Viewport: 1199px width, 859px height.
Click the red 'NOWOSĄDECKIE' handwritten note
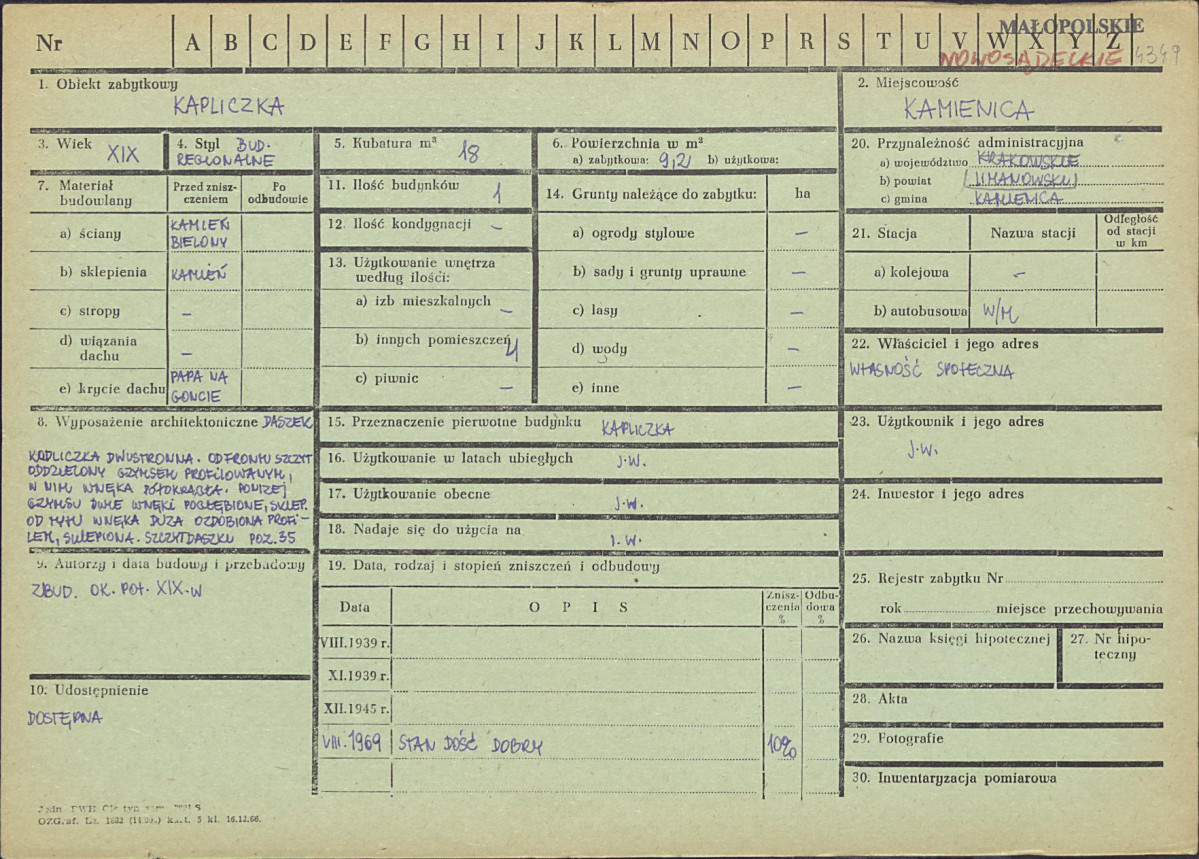1031,58
